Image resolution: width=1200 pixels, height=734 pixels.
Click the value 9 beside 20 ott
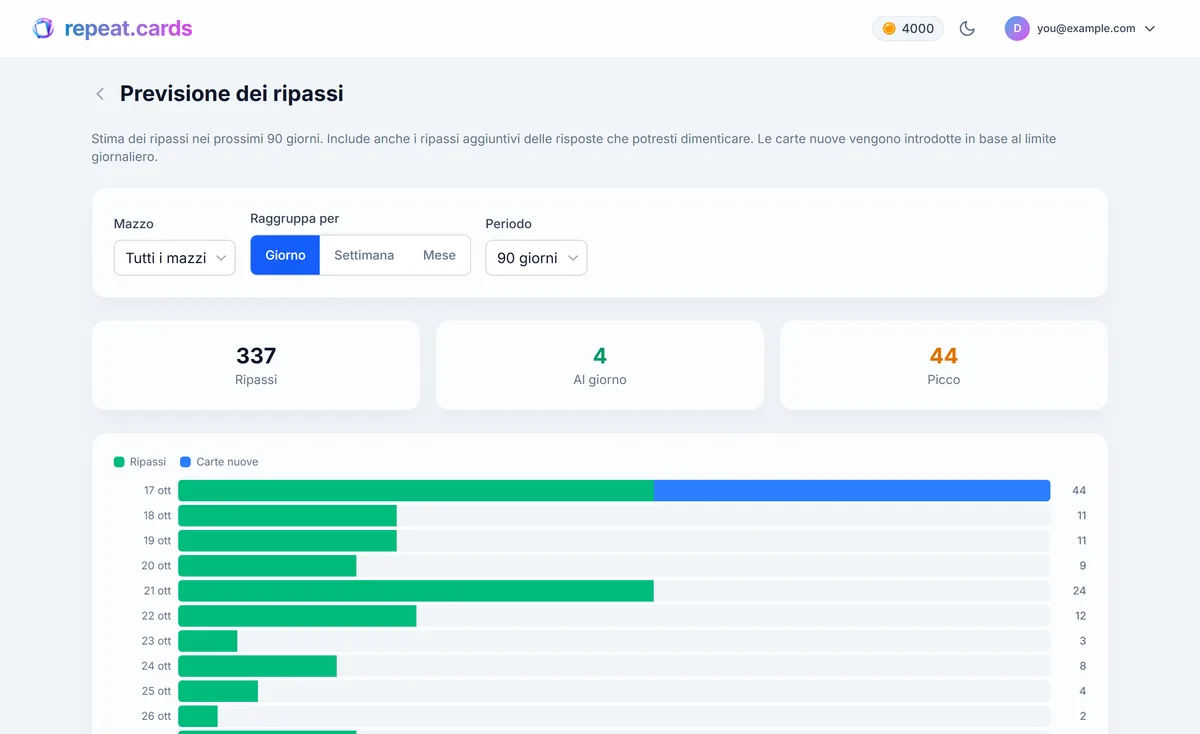coord(1083,566)
